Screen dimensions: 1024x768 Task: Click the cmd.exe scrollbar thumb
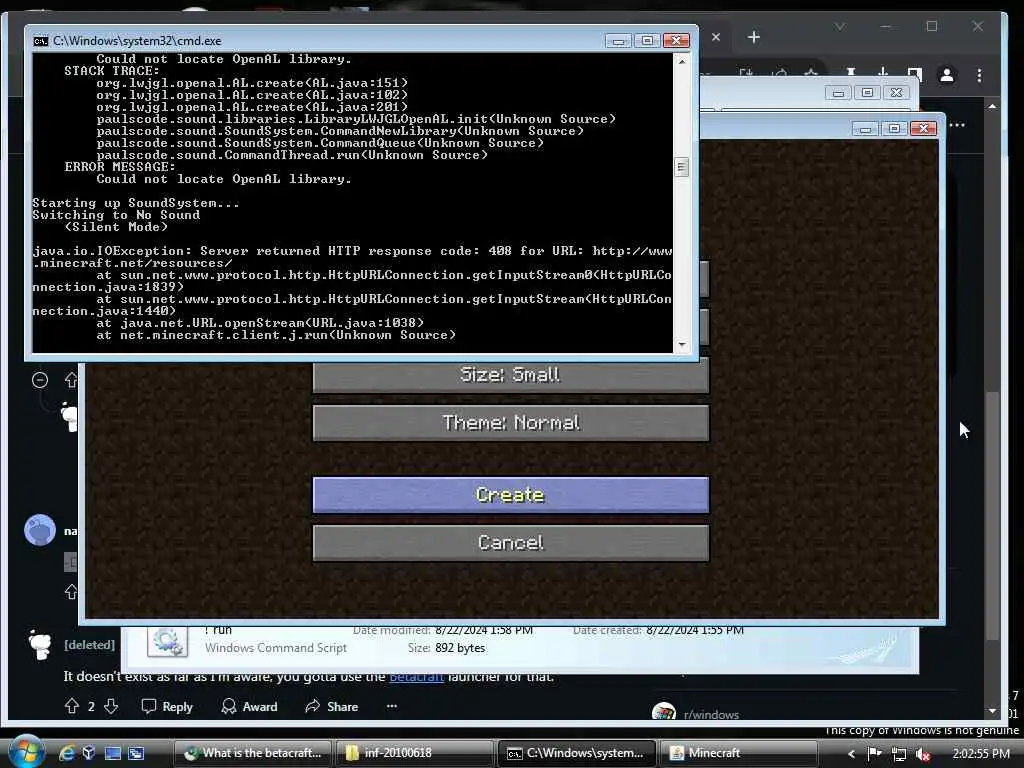(681, 167)
